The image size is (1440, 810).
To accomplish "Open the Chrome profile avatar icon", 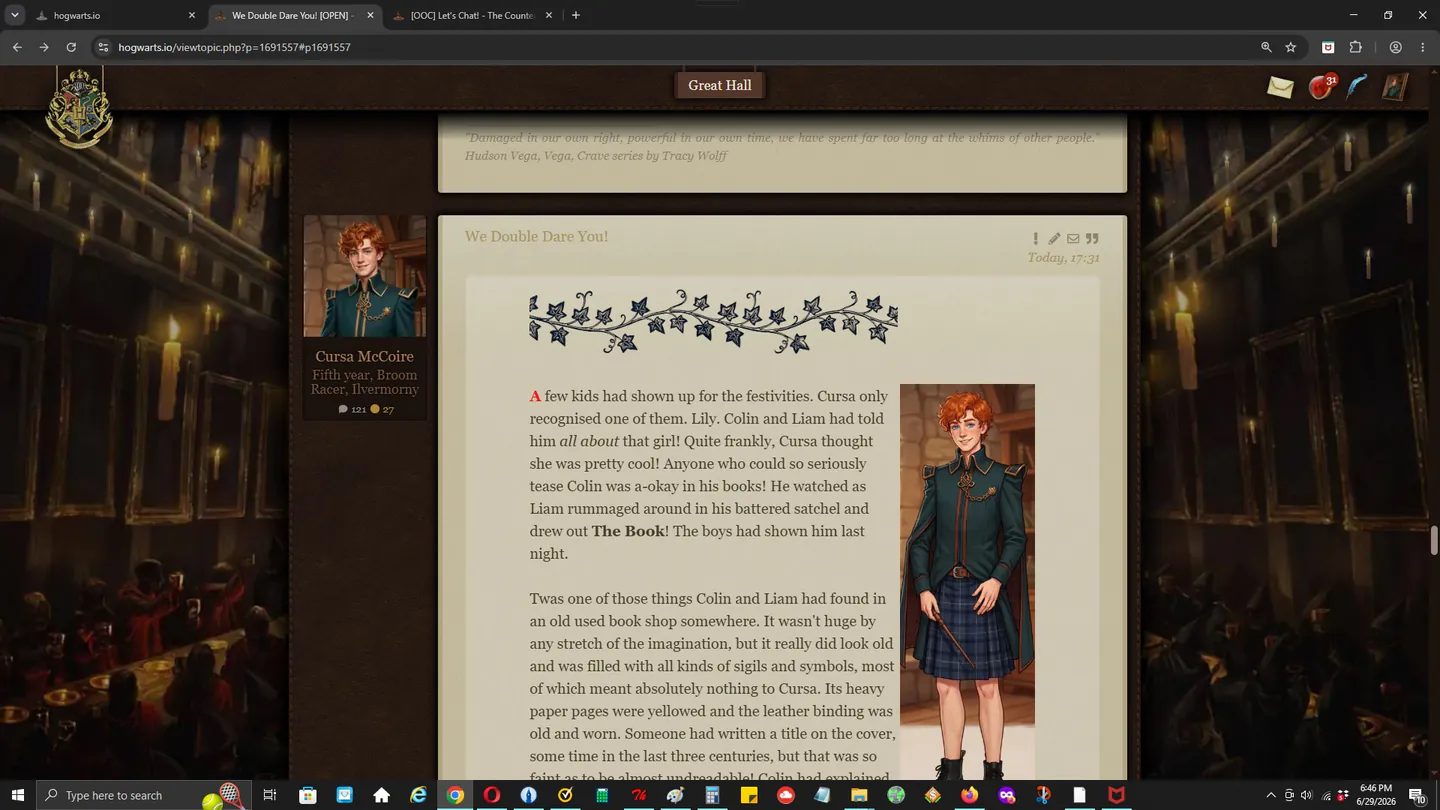I will point(1395,47).
